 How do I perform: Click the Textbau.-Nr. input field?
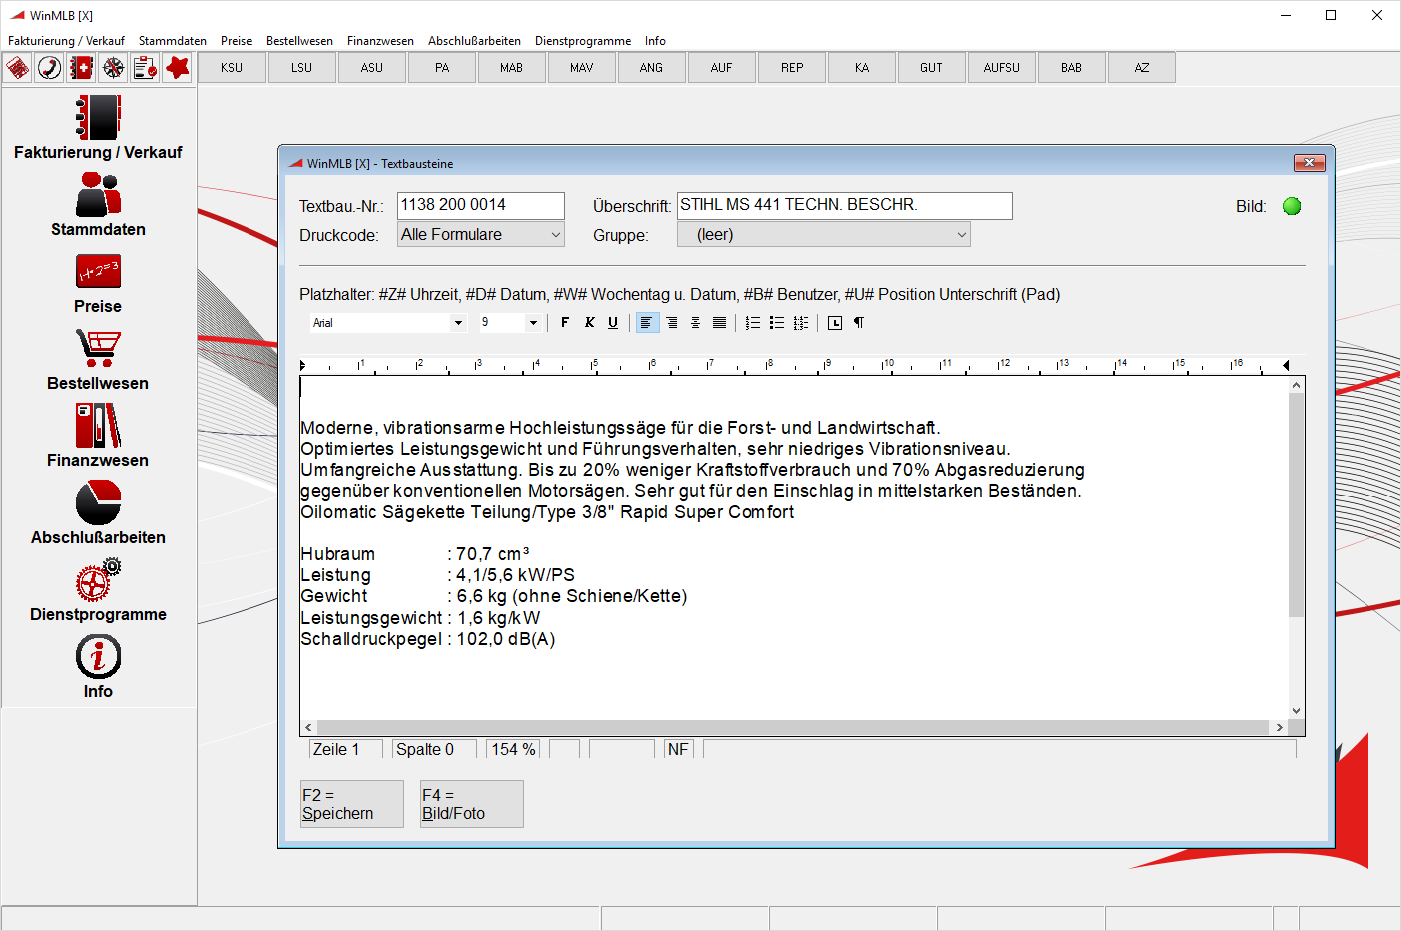tap(481, 205)
